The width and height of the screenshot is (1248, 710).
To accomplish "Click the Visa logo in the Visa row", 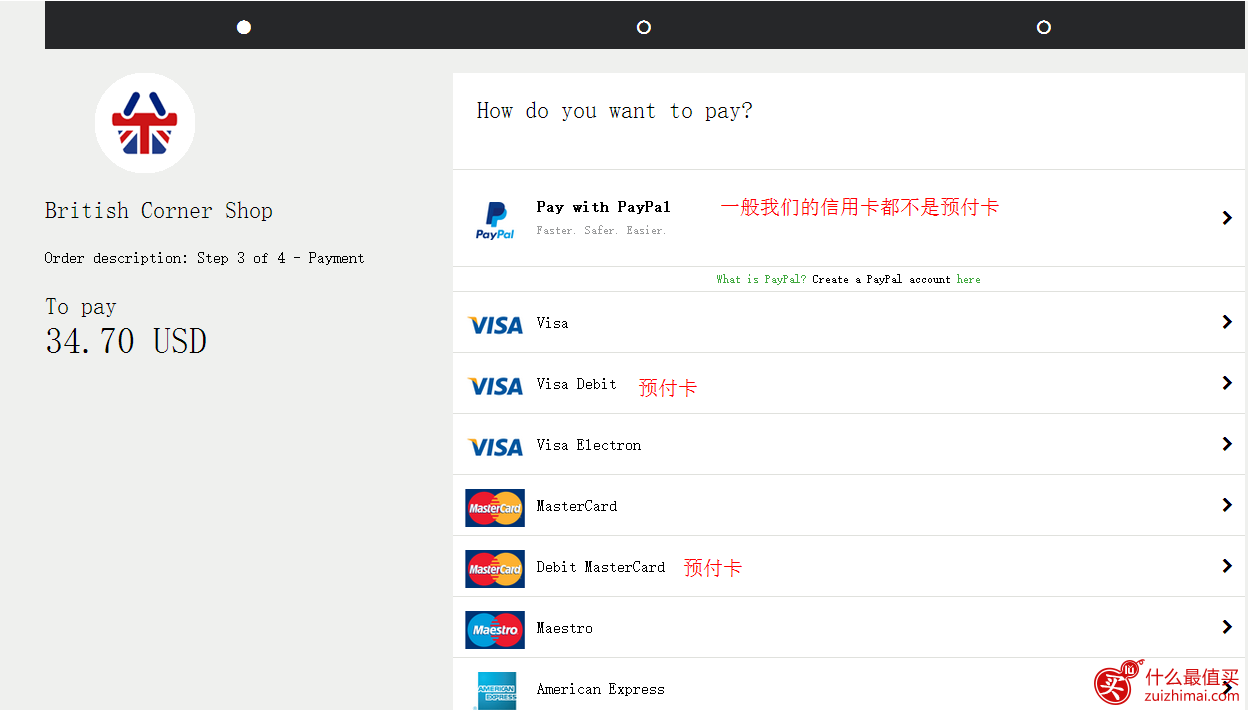I will [x=496, y=325].
